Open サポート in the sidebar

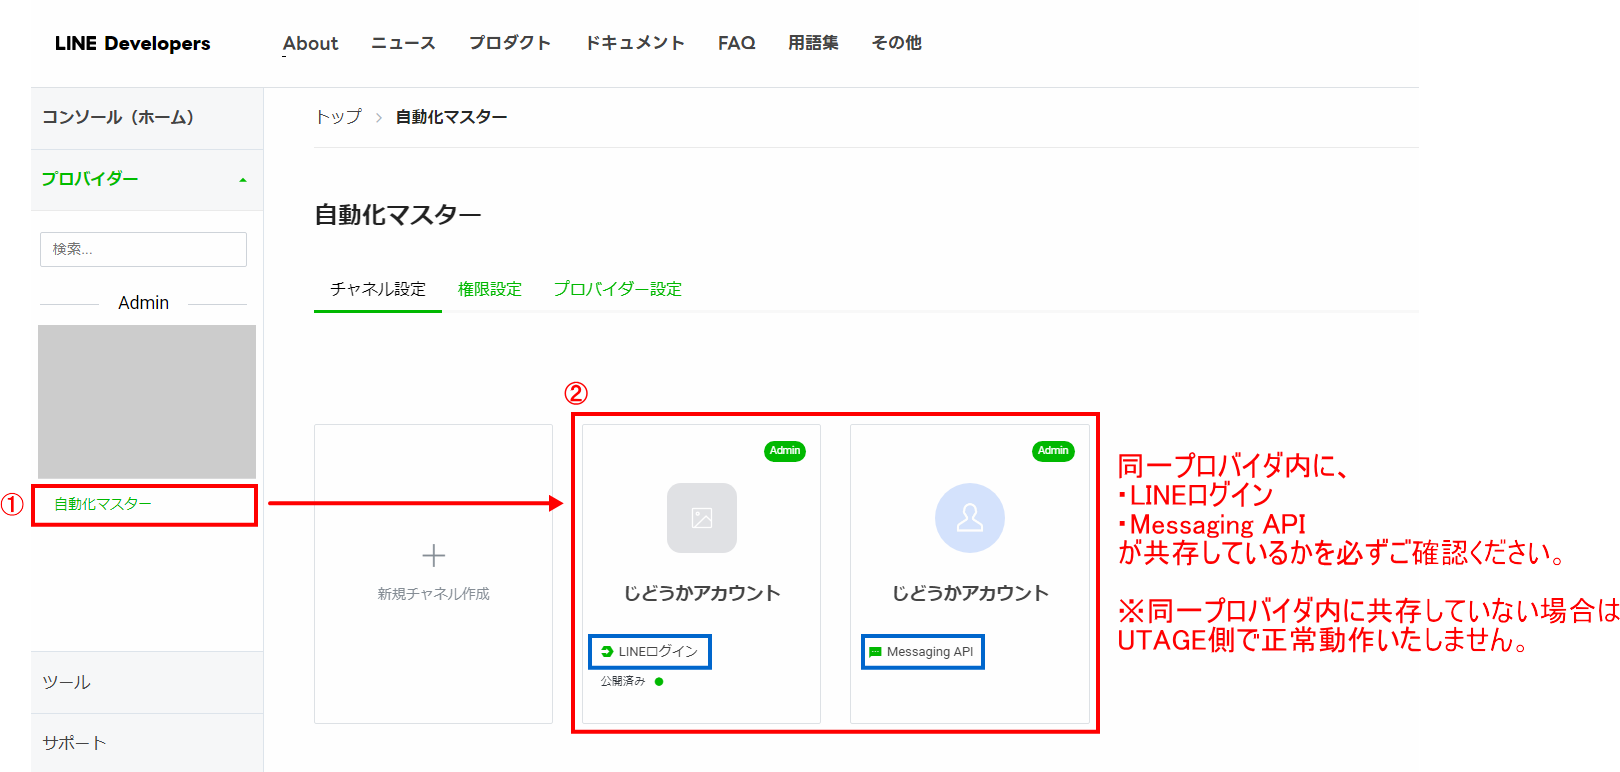point(147,743)
